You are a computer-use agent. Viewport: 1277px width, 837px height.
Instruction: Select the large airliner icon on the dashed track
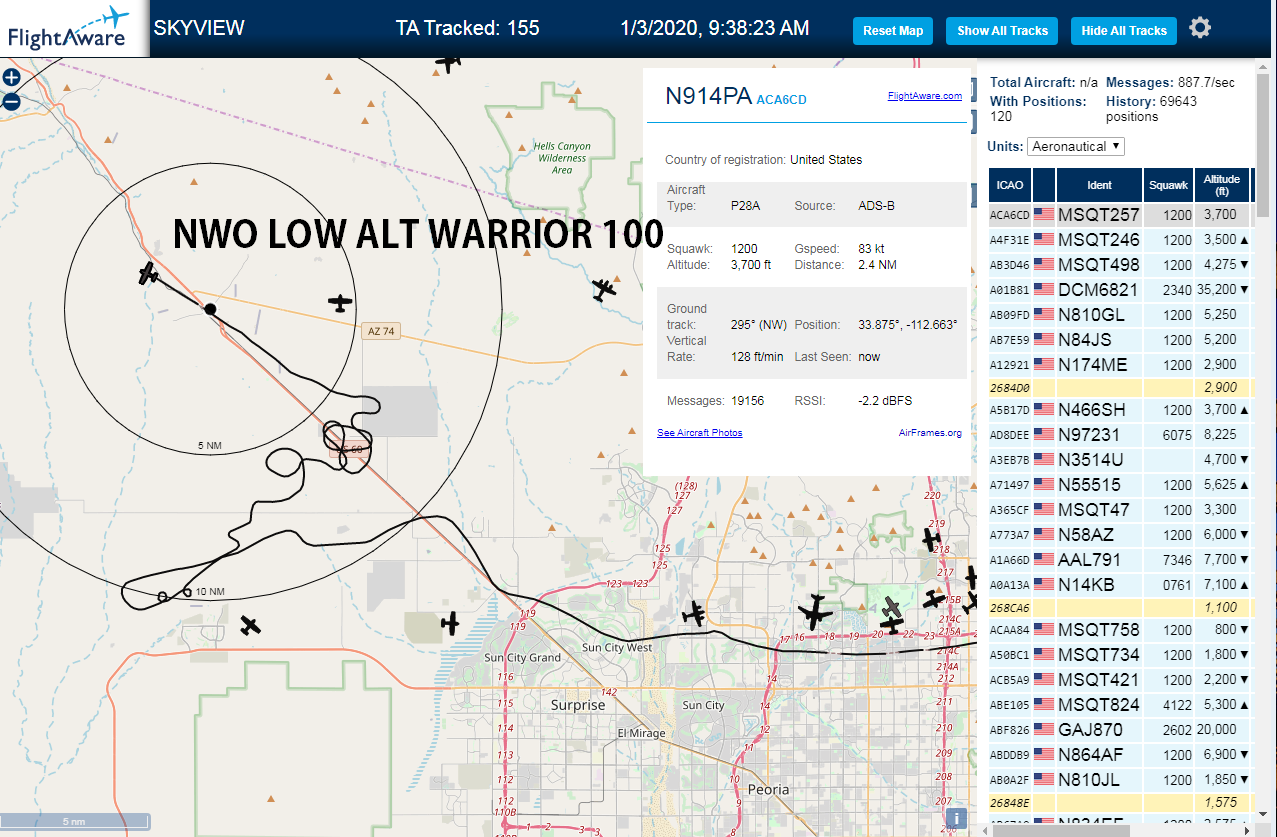click(816, 611)
